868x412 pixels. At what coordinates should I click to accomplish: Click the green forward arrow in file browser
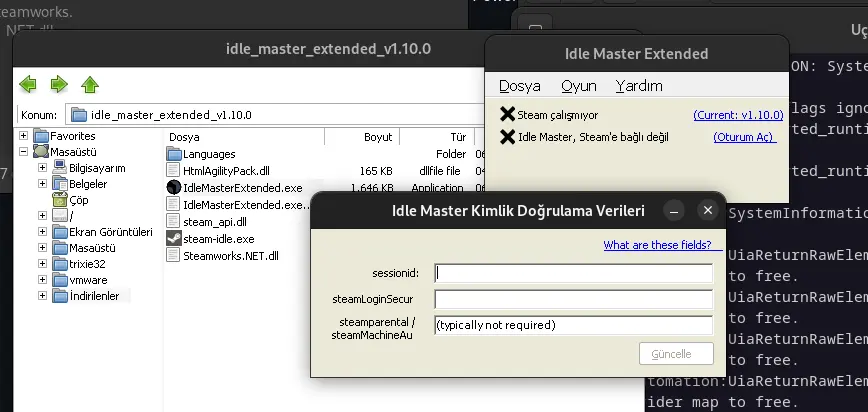59,85
